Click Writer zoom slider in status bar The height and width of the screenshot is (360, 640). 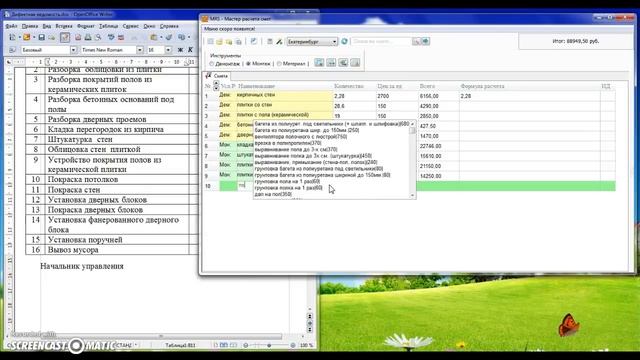pos(269,345)
